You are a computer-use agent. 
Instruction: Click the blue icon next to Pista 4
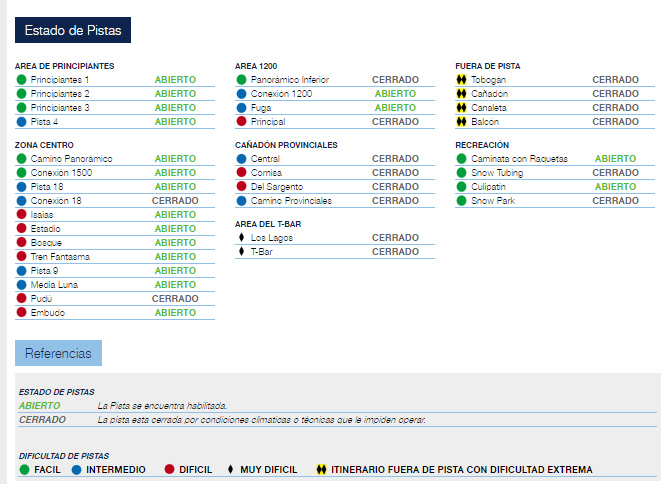coord(21,121)
